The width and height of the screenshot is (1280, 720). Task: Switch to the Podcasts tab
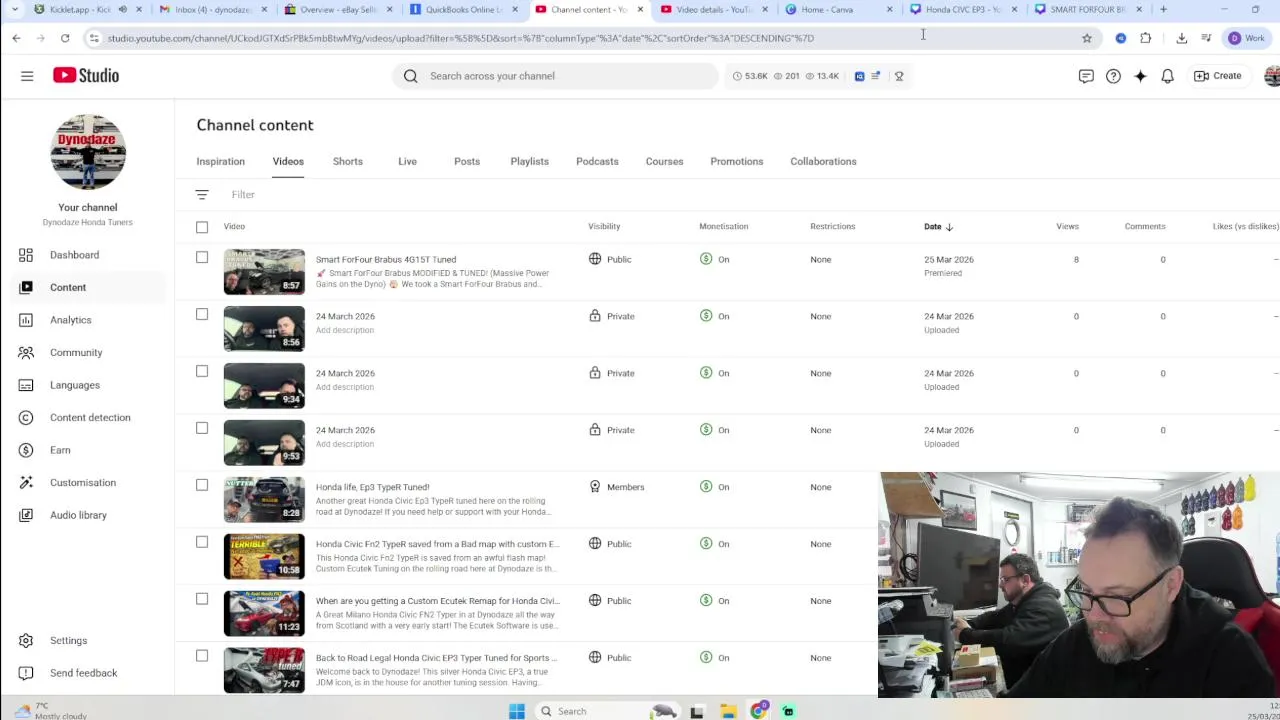point(597,161)
